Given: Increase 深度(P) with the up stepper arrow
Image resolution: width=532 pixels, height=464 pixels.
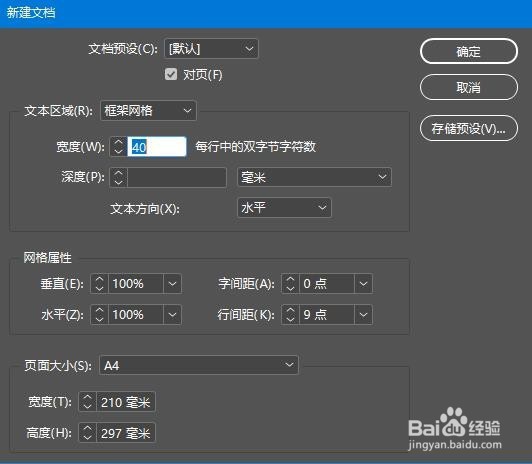Looking at the screenshot, I should tap(118, 173).
